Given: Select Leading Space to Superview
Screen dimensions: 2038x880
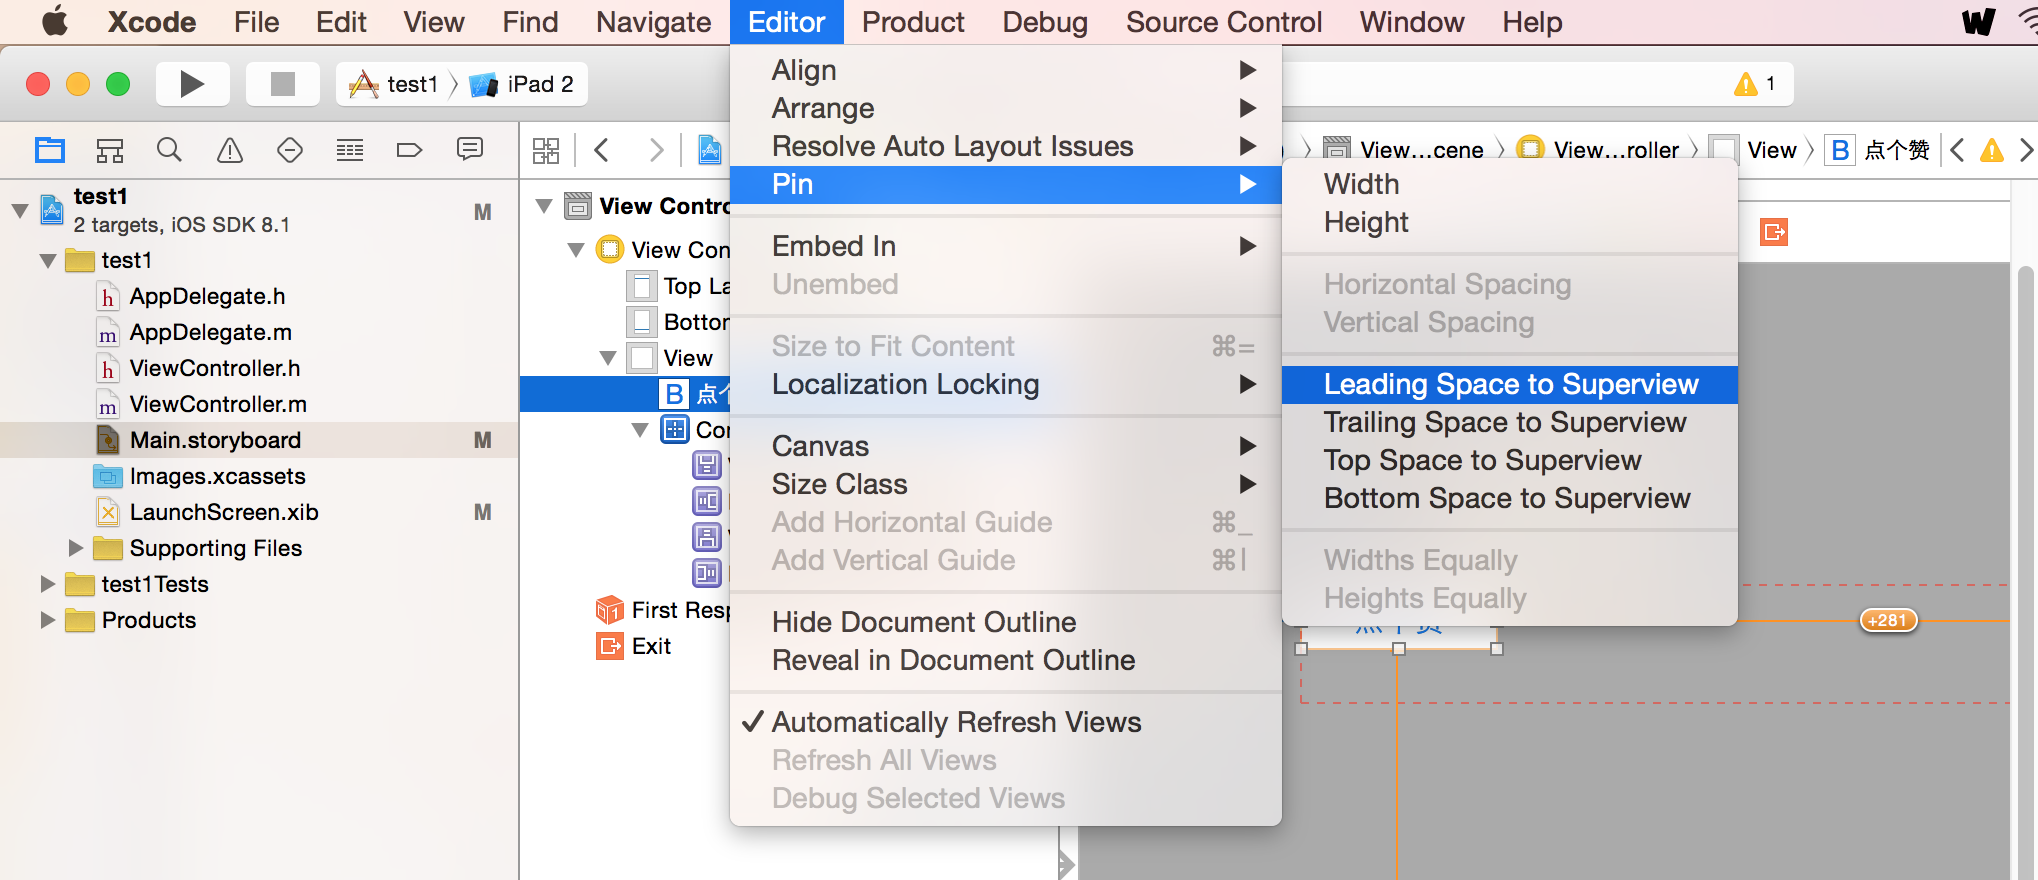Looking at the screenshot, I should (x=1510, y=384).
